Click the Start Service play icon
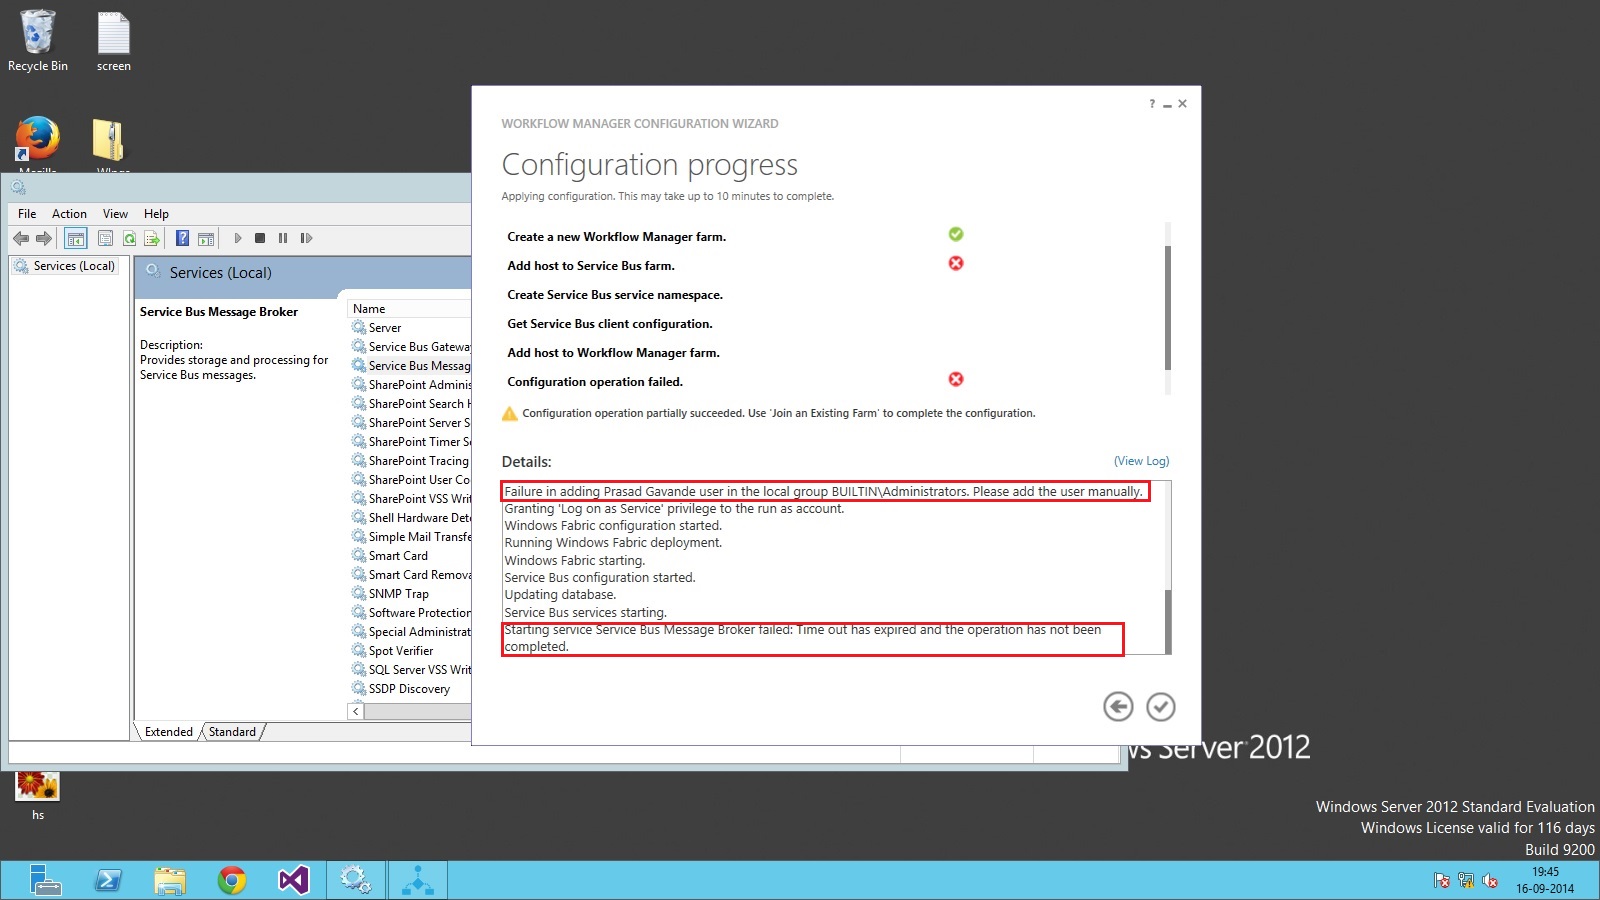Viewport: 1600px width, 900px height. coord(238,238)
